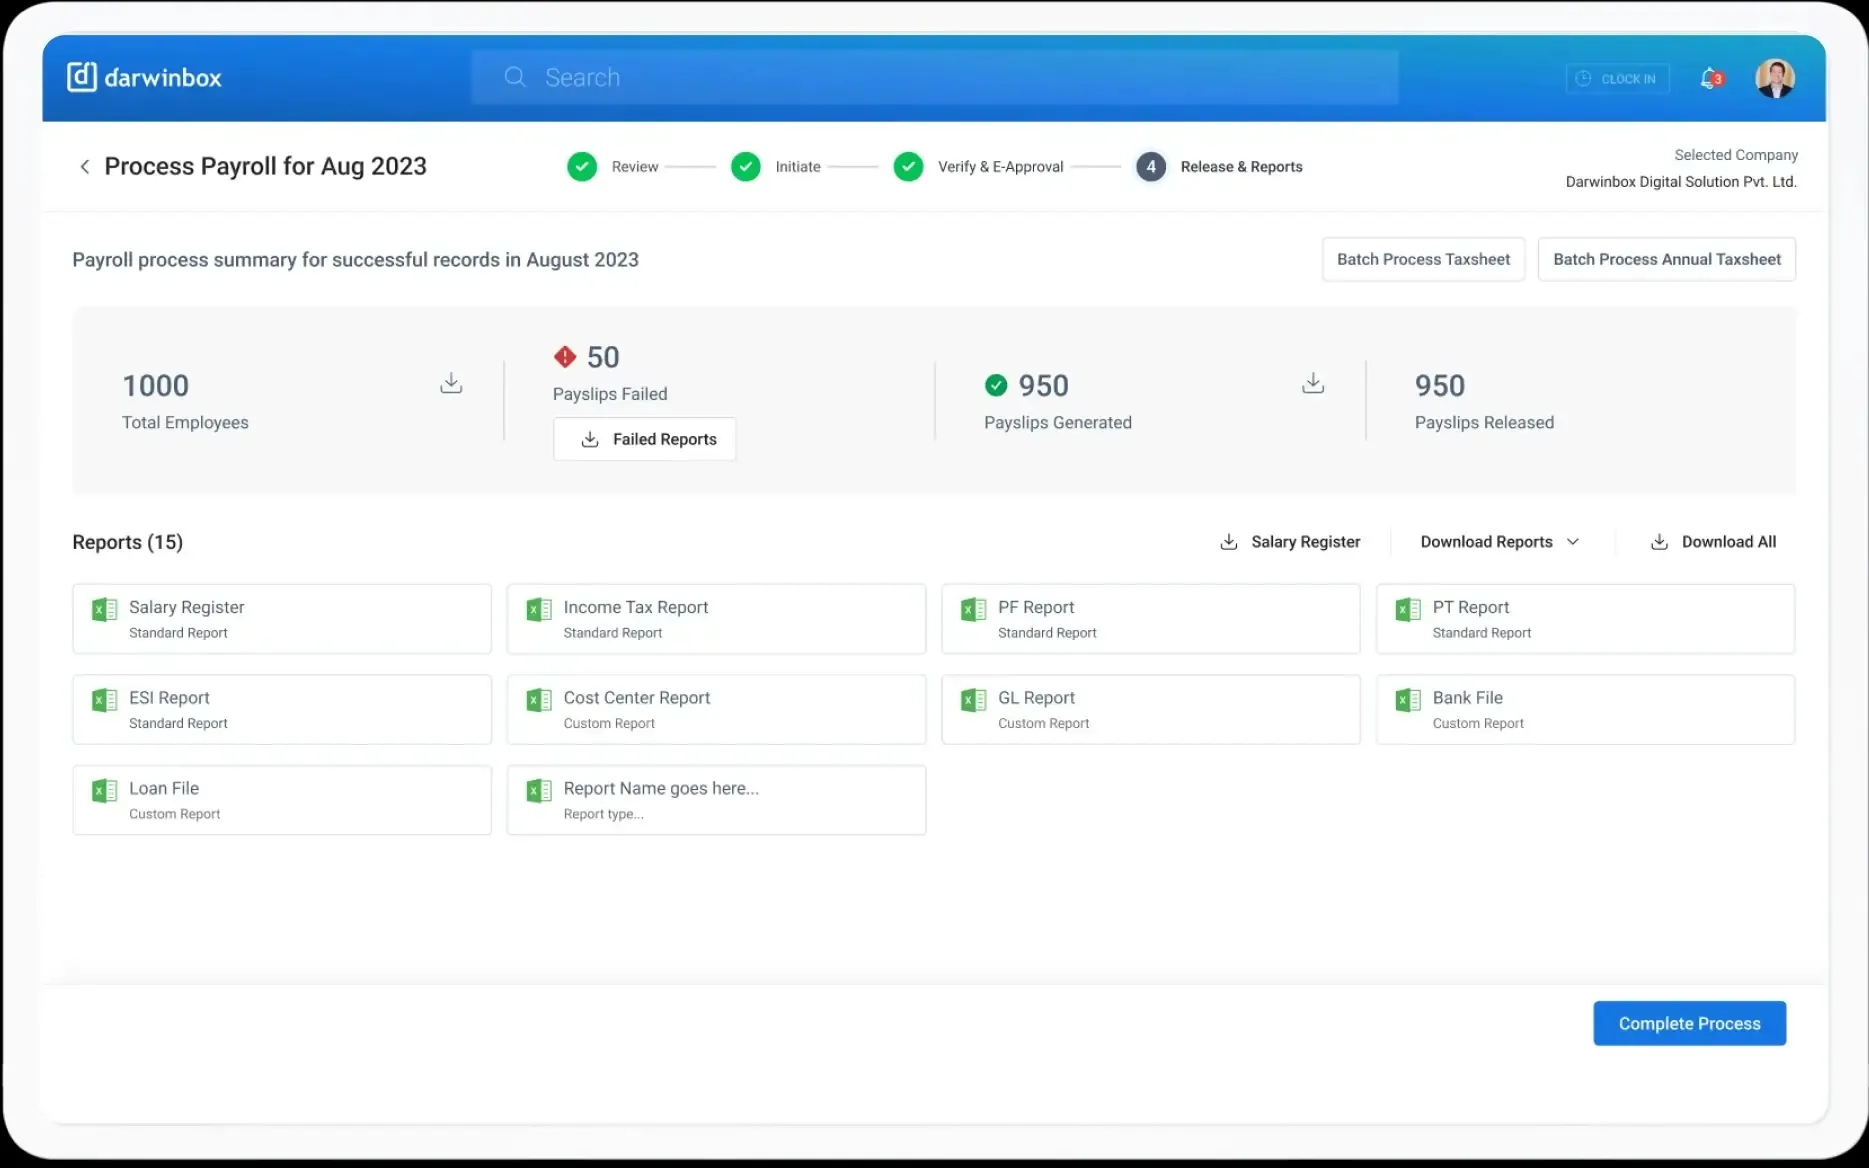
Task: Open the Bank File custom report
Action: click(1585, 709)
